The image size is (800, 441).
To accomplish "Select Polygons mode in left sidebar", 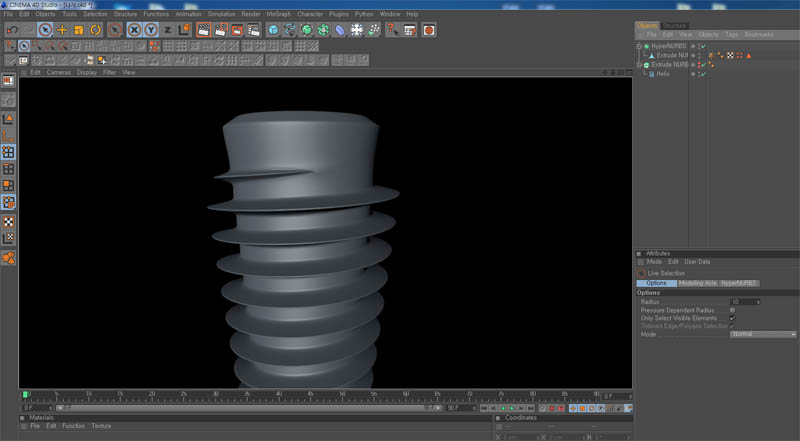I will coord(8,185).
